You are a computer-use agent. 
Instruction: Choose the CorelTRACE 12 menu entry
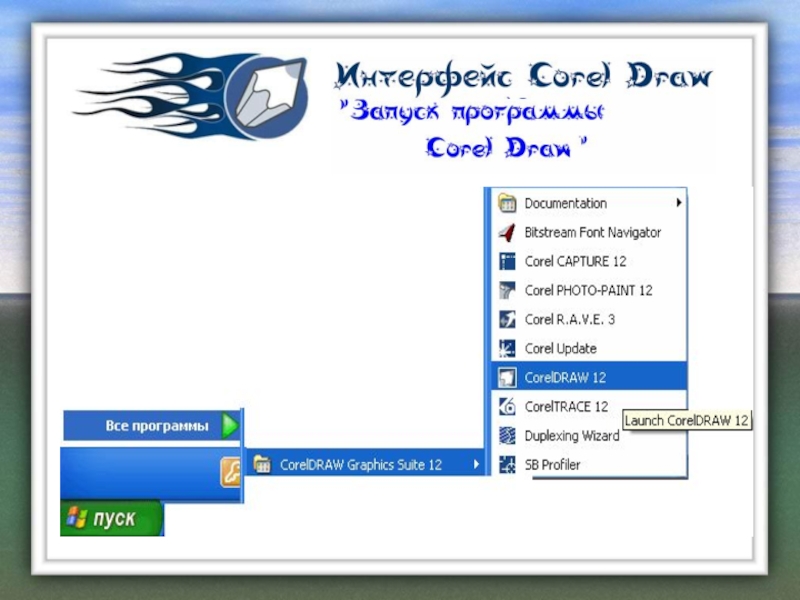pyautogui.click(x=566, y=407)
